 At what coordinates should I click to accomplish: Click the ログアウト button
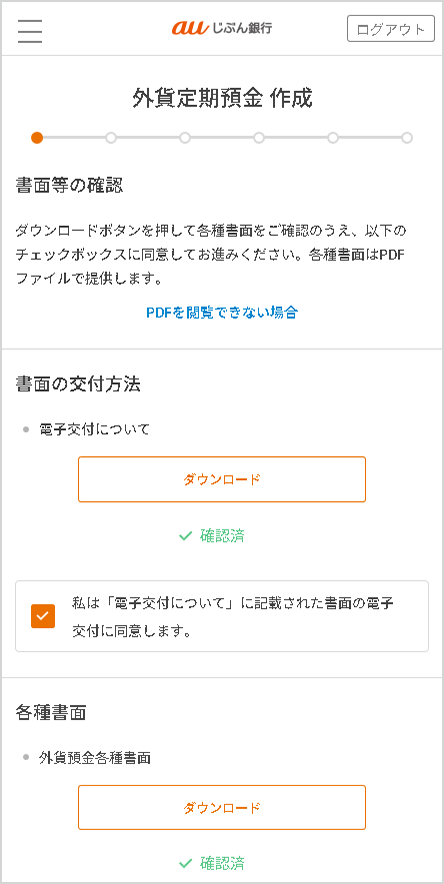point(391,29)
